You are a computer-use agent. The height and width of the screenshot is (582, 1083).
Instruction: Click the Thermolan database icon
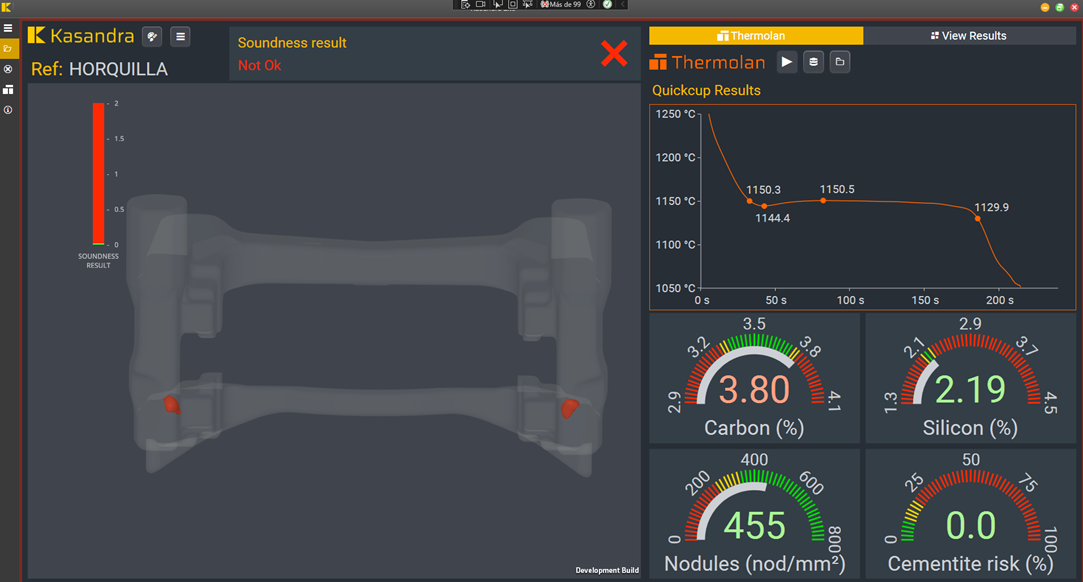point(814,62)
